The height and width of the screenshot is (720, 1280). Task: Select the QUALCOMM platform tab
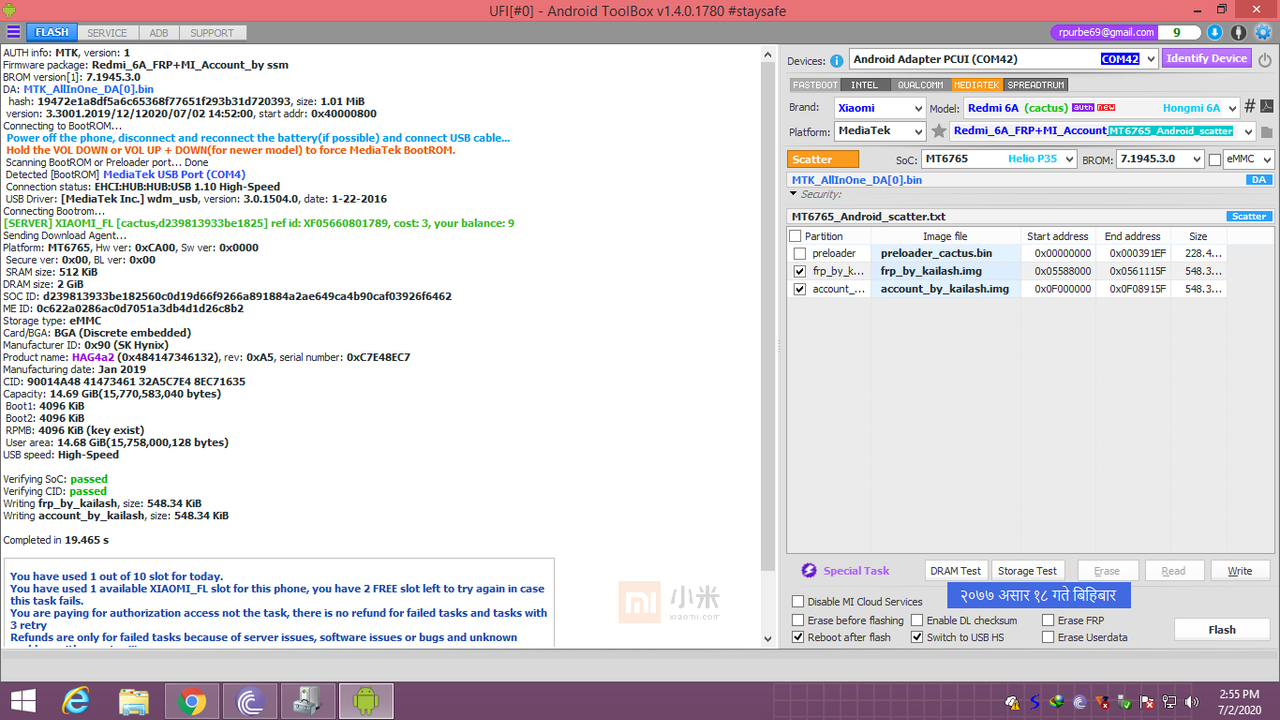[920, 85]
